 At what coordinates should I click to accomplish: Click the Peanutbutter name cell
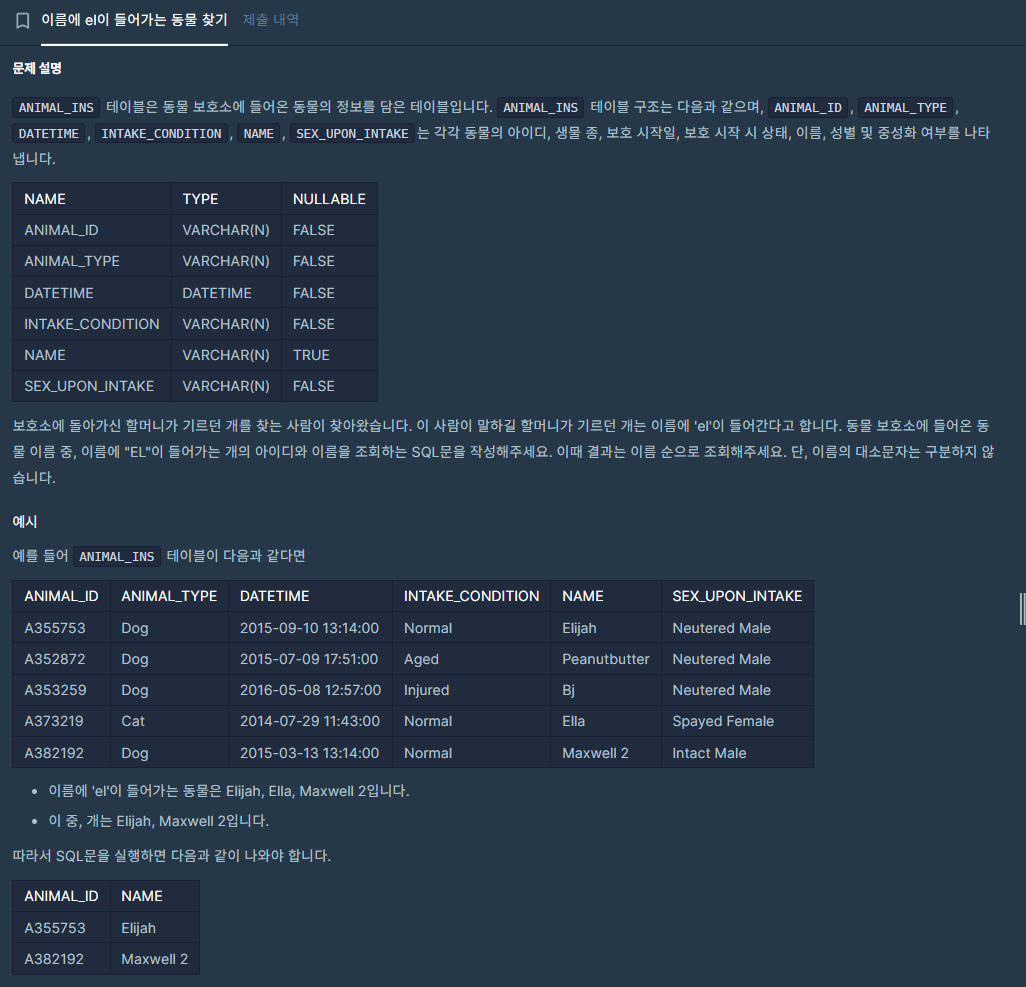tap(606, 659)
